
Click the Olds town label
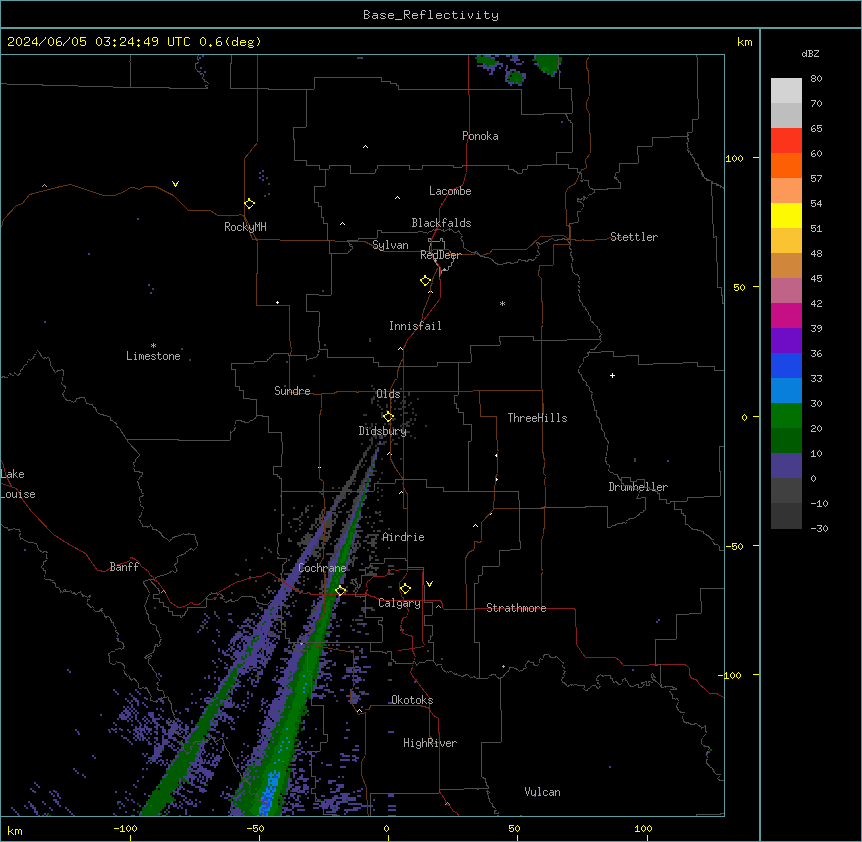pyautogui.click(x=388, y=394)
